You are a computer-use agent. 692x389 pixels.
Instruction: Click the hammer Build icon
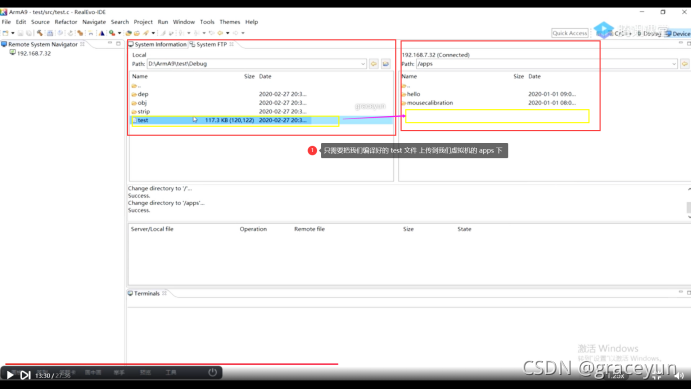[40, 33]
